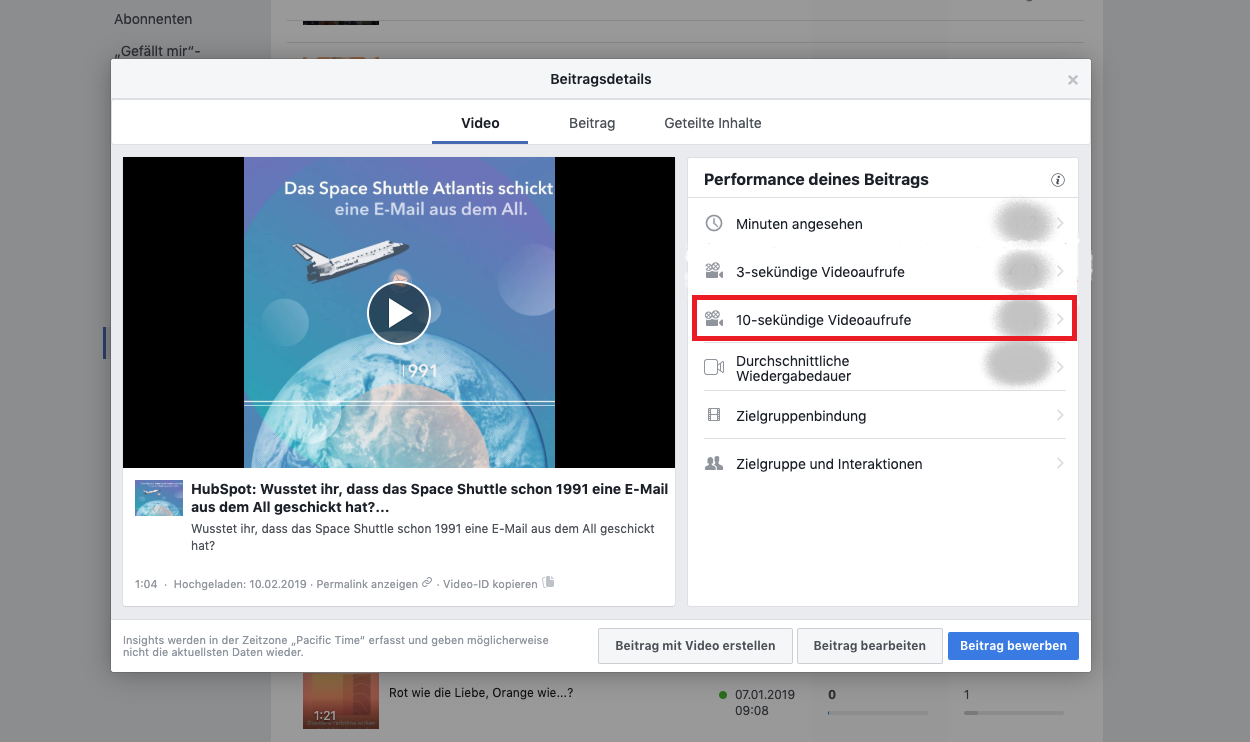This screenshot has height=742, width=1250.
Task: Click the HubSpot video title text
Action: (429, 498)
